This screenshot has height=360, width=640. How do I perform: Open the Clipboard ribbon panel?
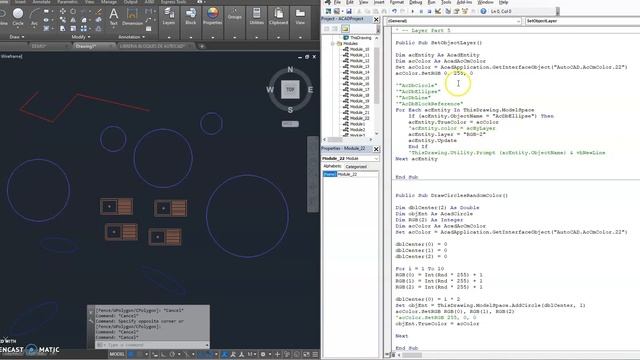[278, 16]
